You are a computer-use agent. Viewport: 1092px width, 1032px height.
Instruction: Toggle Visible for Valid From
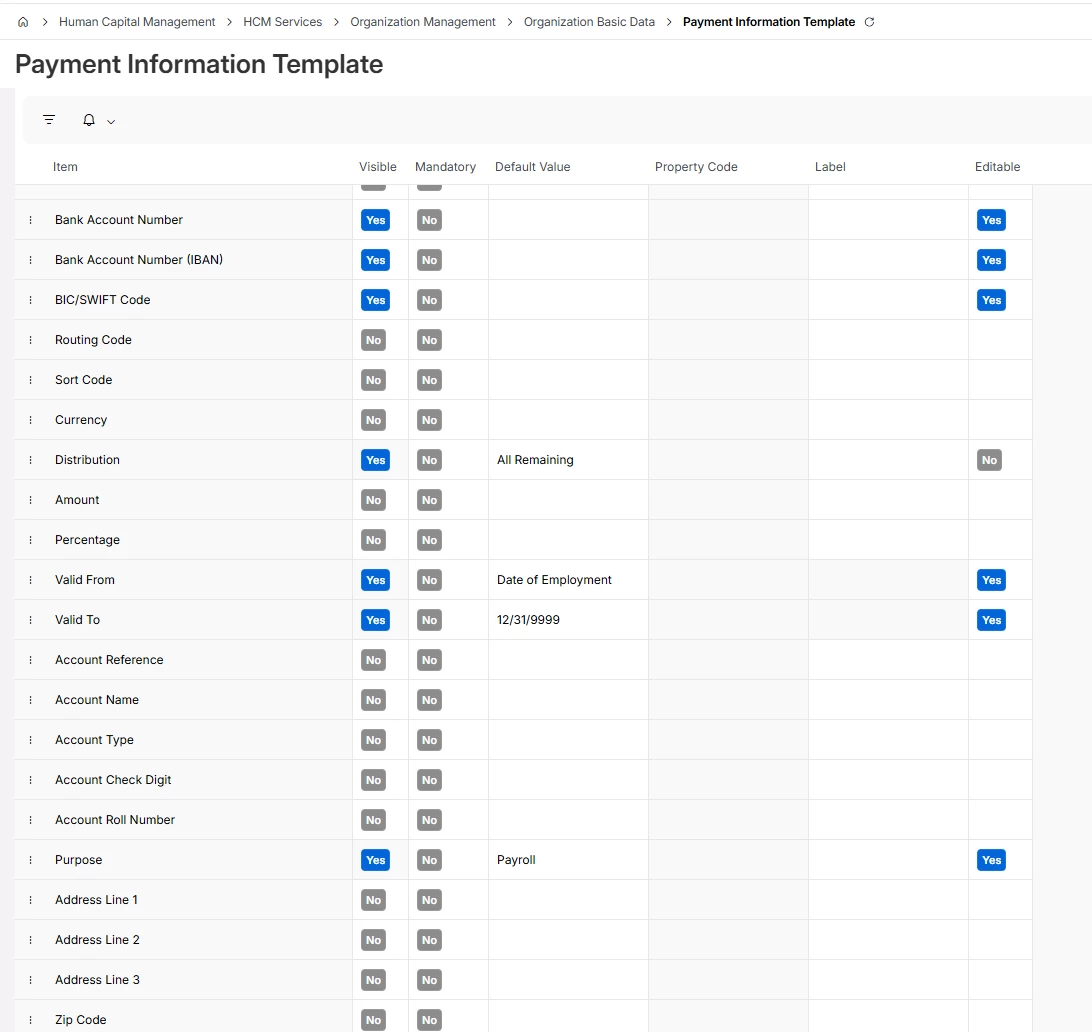375,580
